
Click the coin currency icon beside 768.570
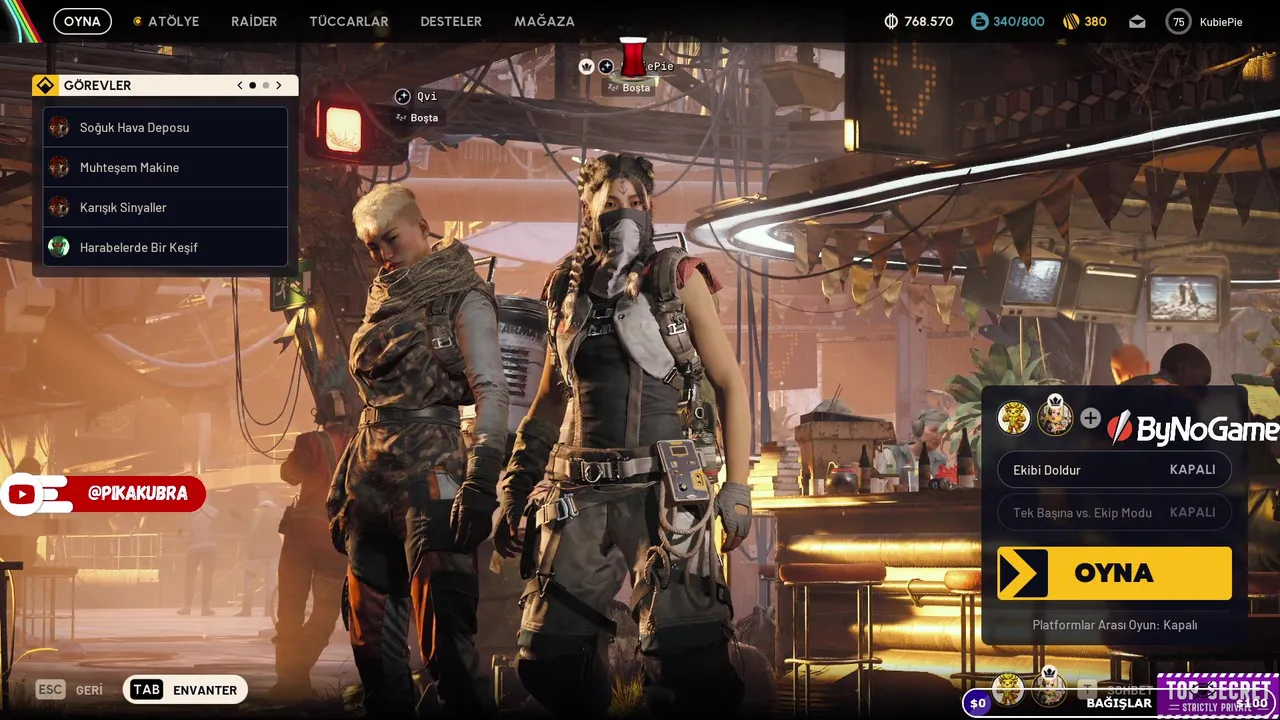(892, 21)
